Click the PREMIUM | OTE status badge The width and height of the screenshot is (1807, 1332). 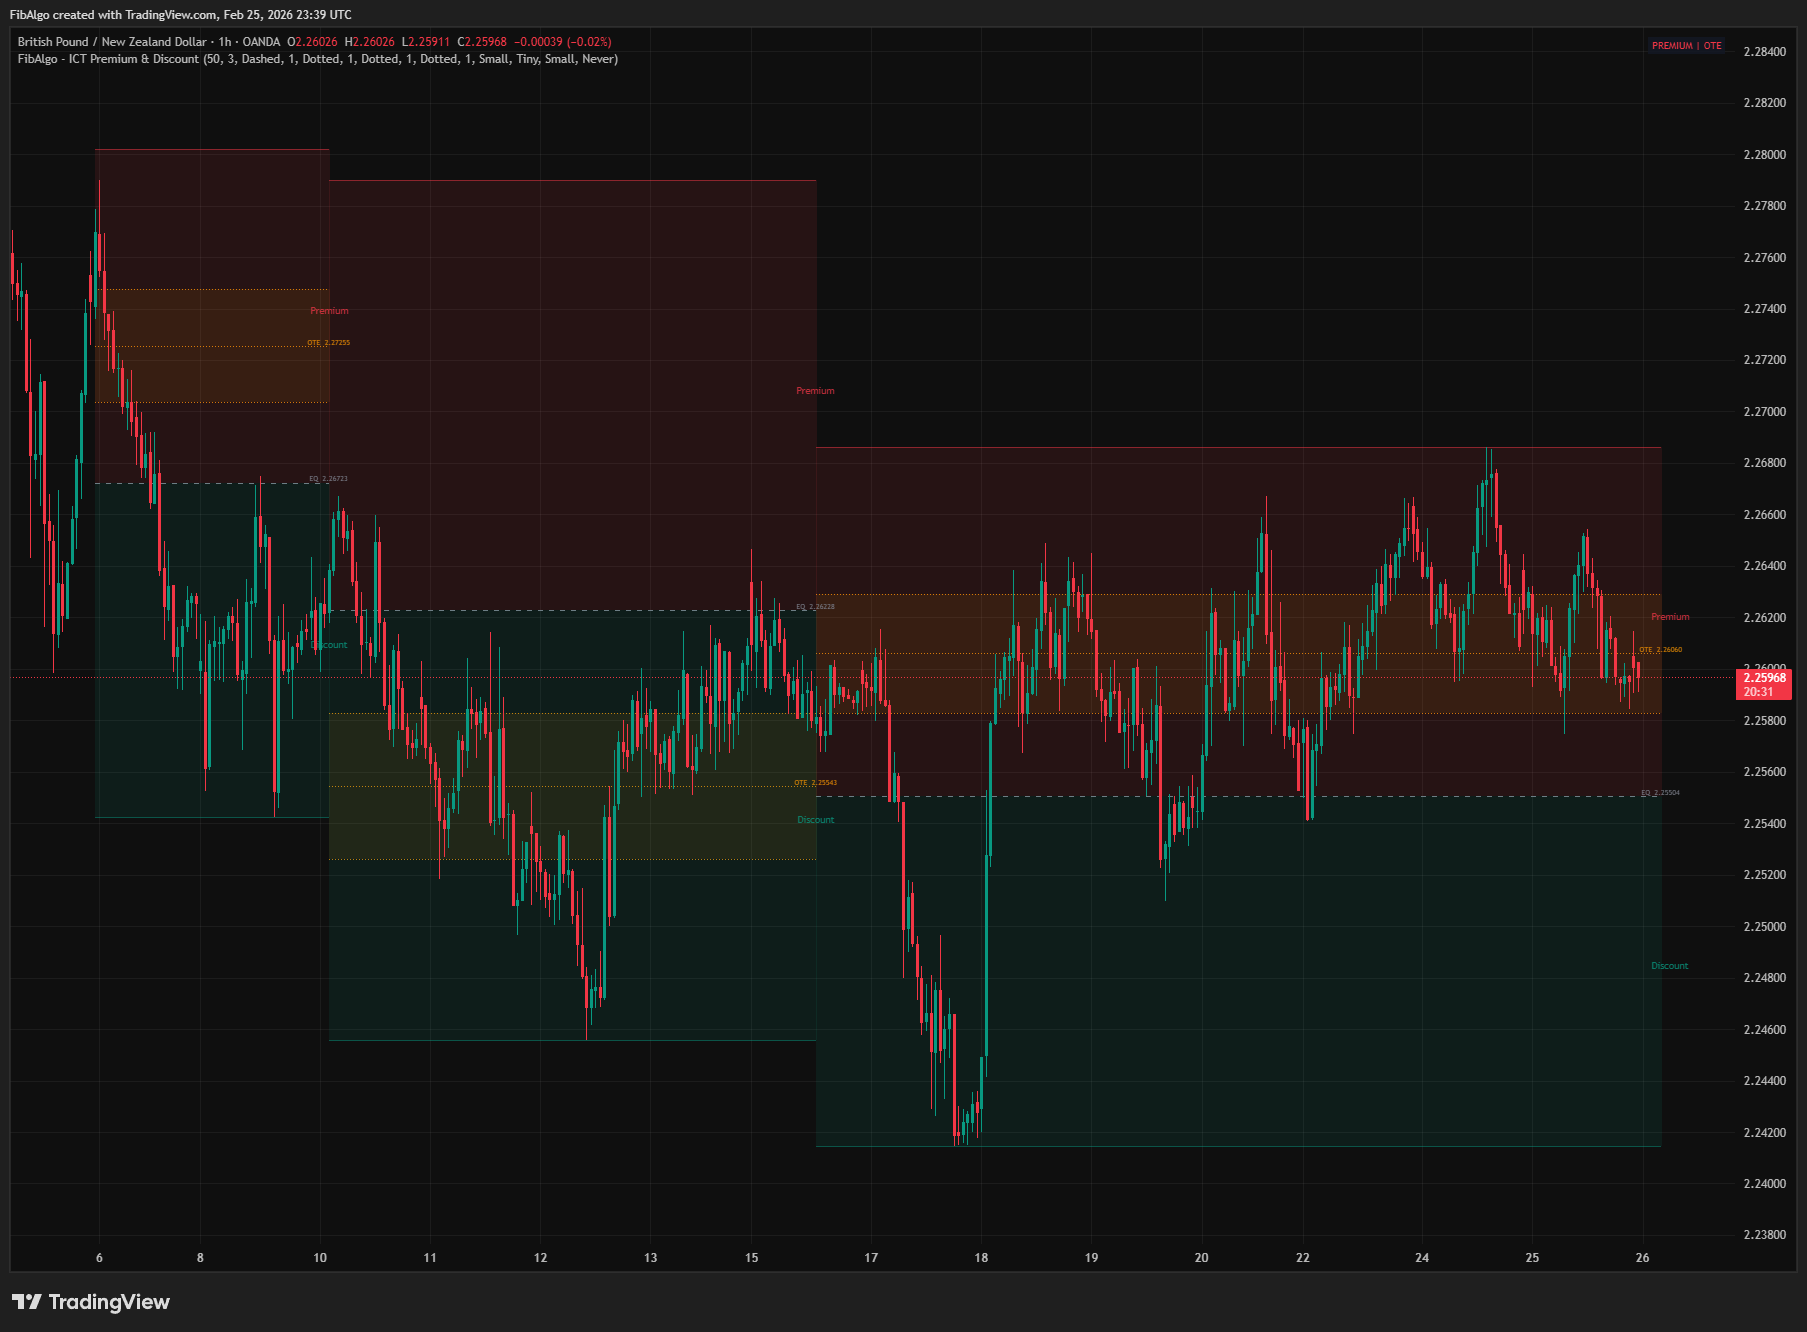1688,45
